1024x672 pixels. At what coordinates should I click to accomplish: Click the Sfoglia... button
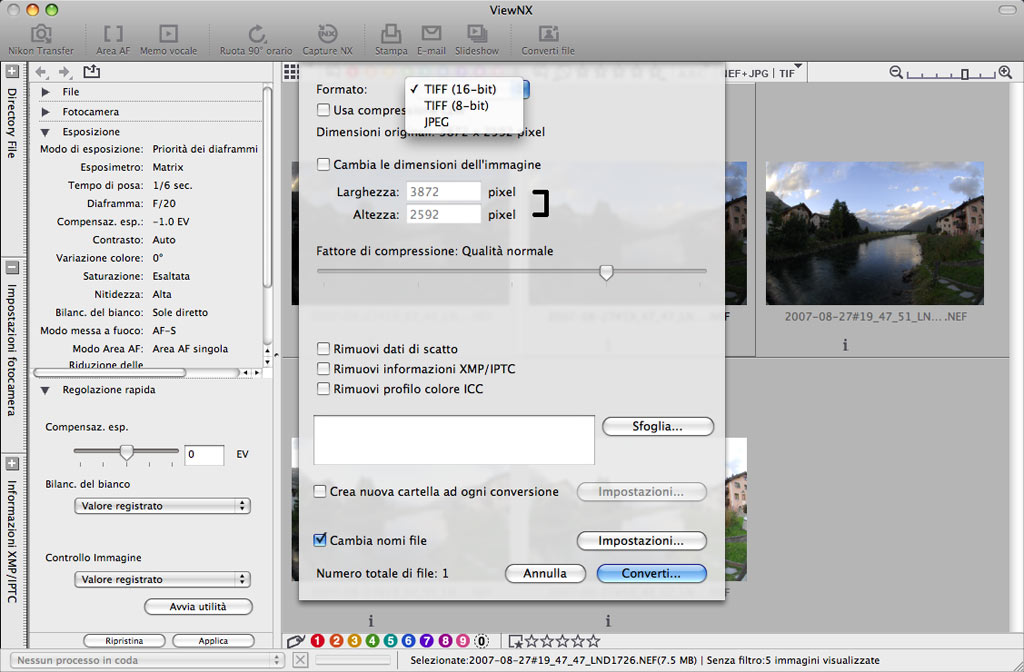point(658,426)
